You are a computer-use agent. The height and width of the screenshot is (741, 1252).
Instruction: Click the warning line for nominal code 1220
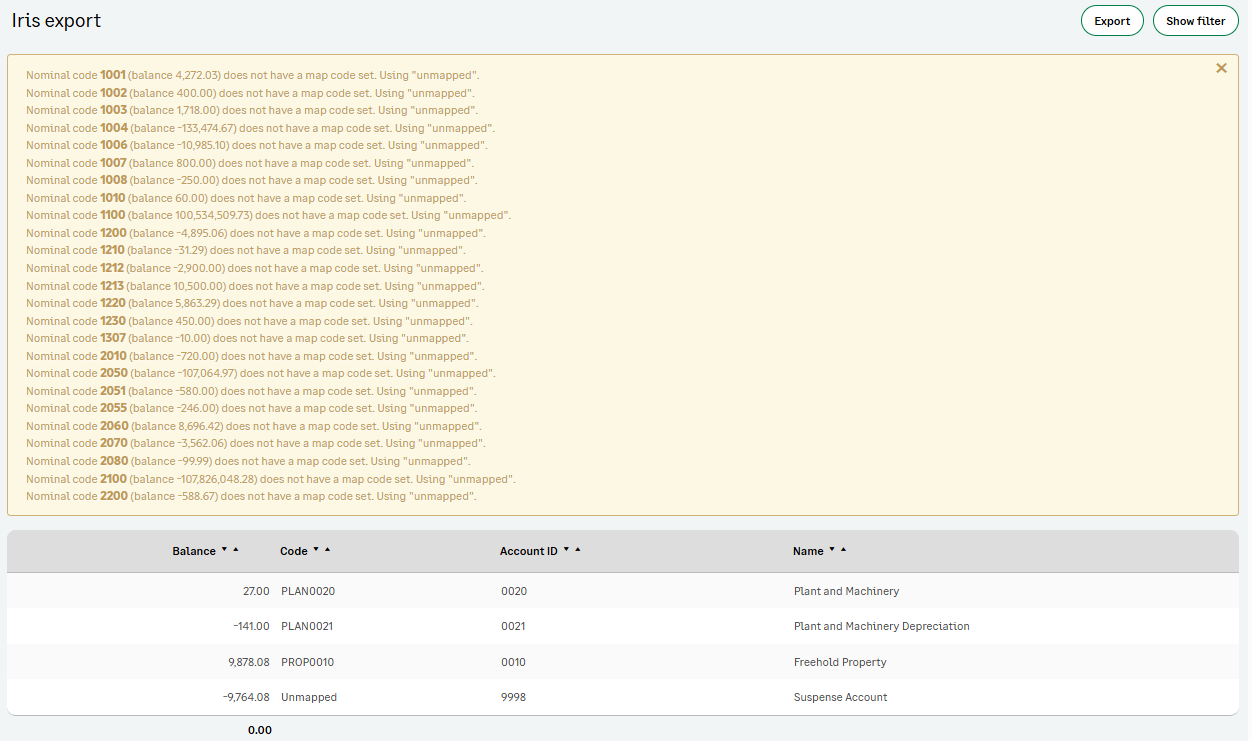(252, 303)
